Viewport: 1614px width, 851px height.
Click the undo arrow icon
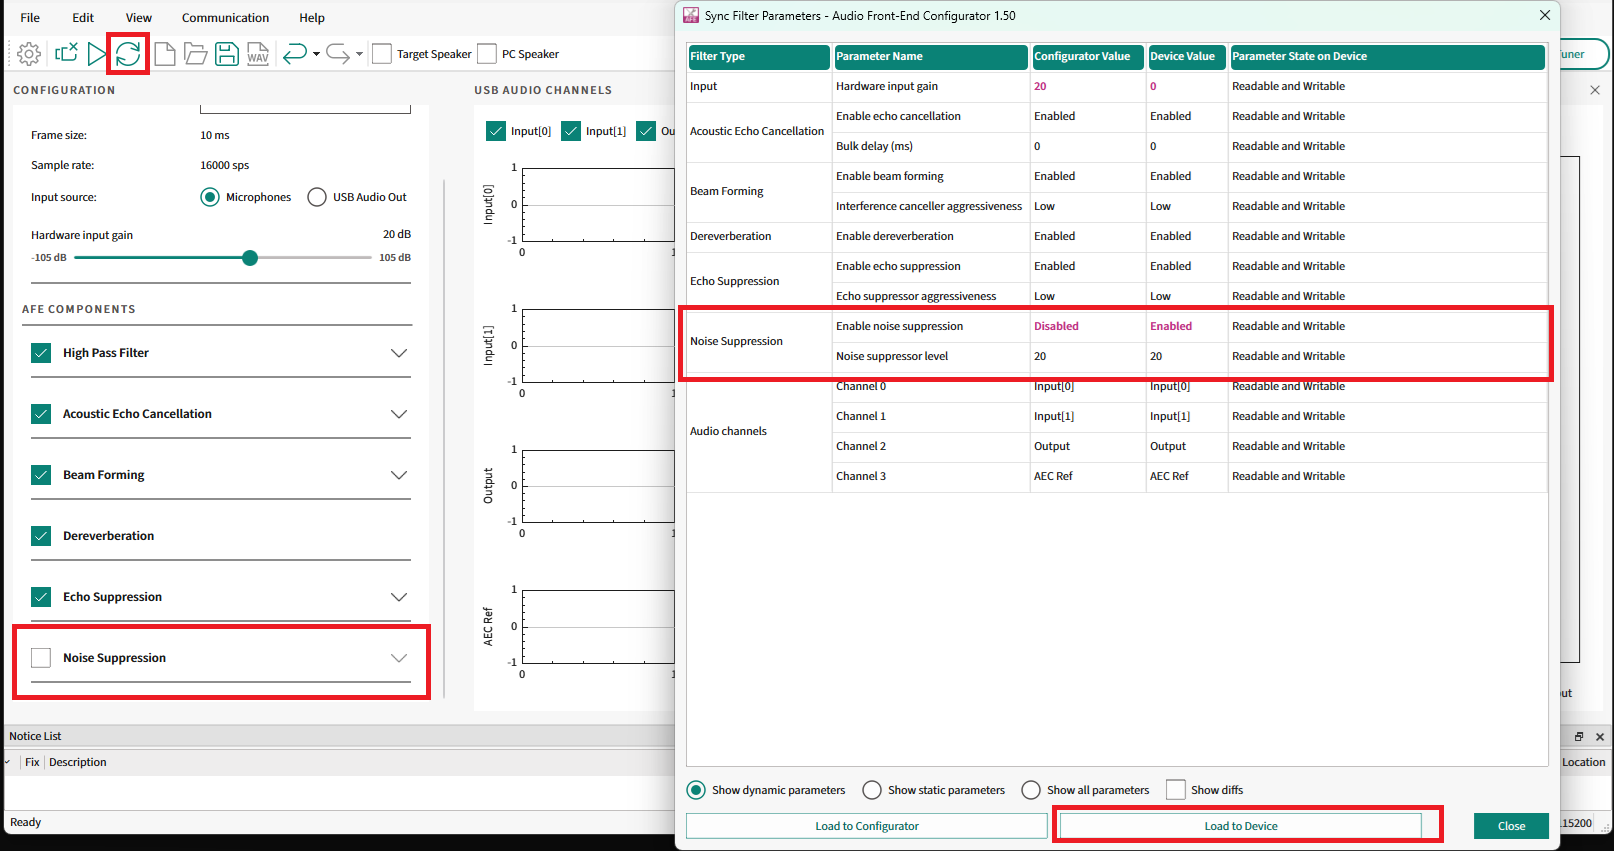pyautogui.click(x=294, y=54)
